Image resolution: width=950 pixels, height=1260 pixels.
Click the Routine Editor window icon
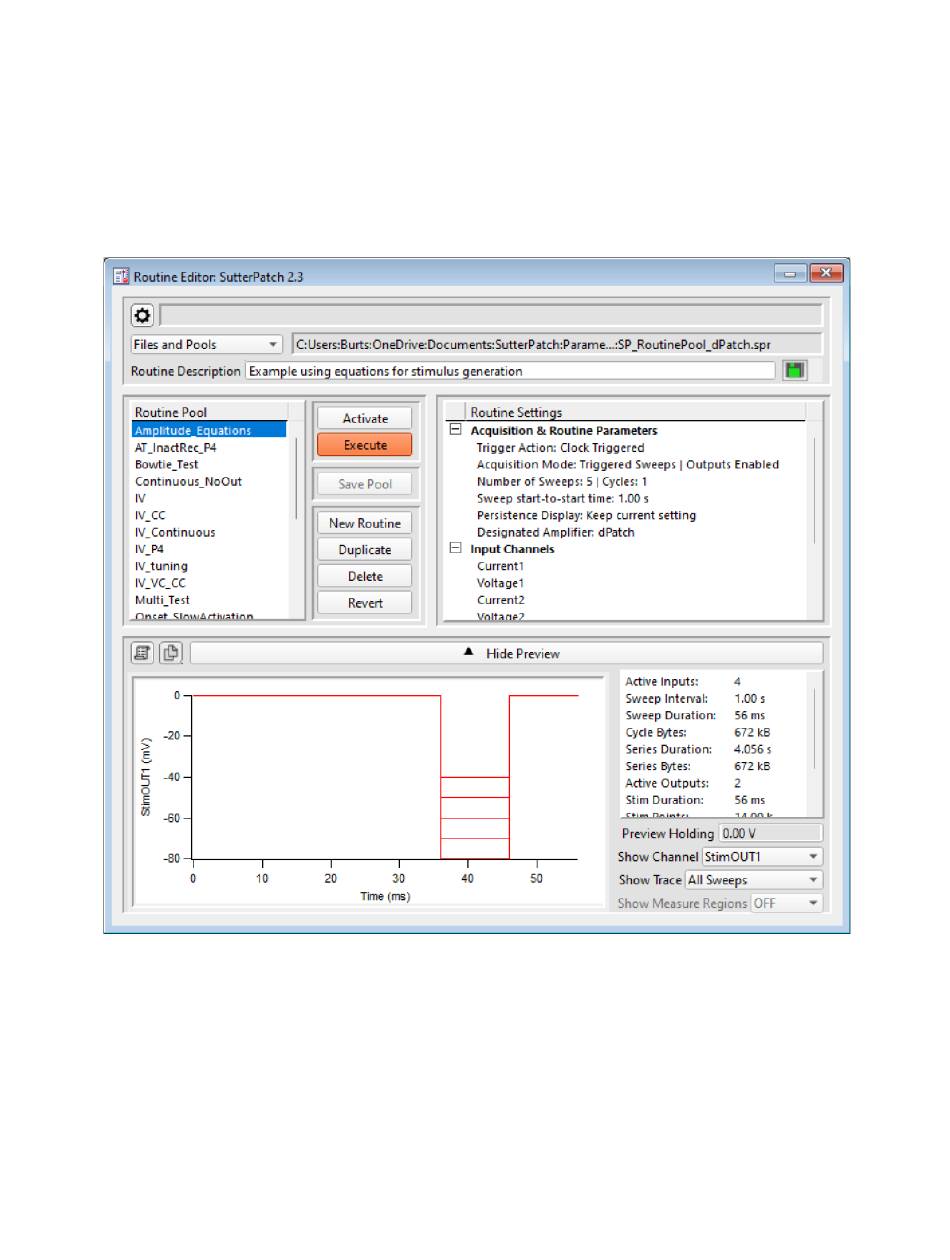coord(121,275)
